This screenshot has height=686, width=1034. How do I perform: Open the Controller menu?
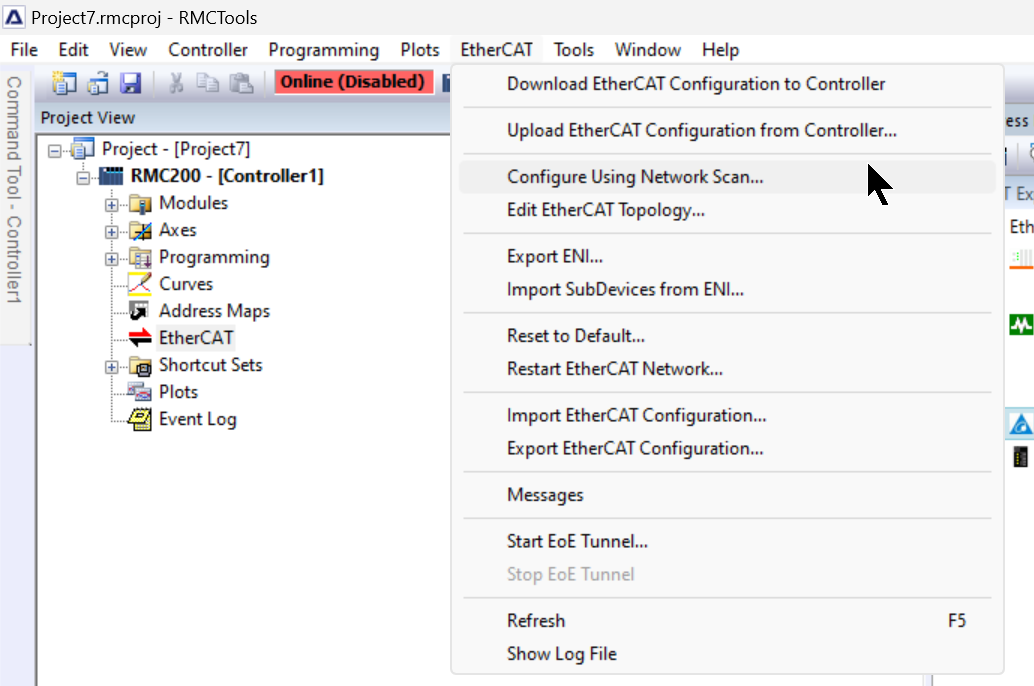pos(208,50)
